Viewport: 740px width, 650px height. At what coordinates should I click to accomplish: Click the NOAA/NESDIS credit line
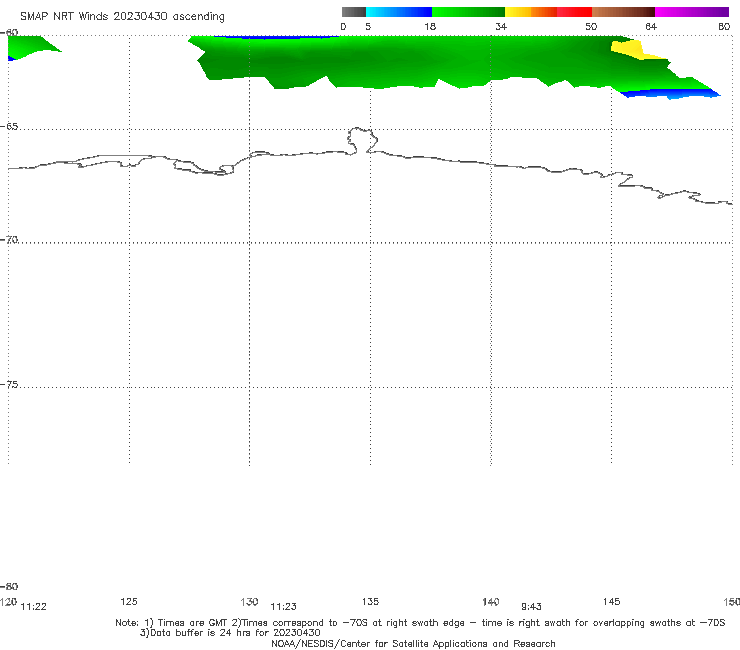pos(413,643)
